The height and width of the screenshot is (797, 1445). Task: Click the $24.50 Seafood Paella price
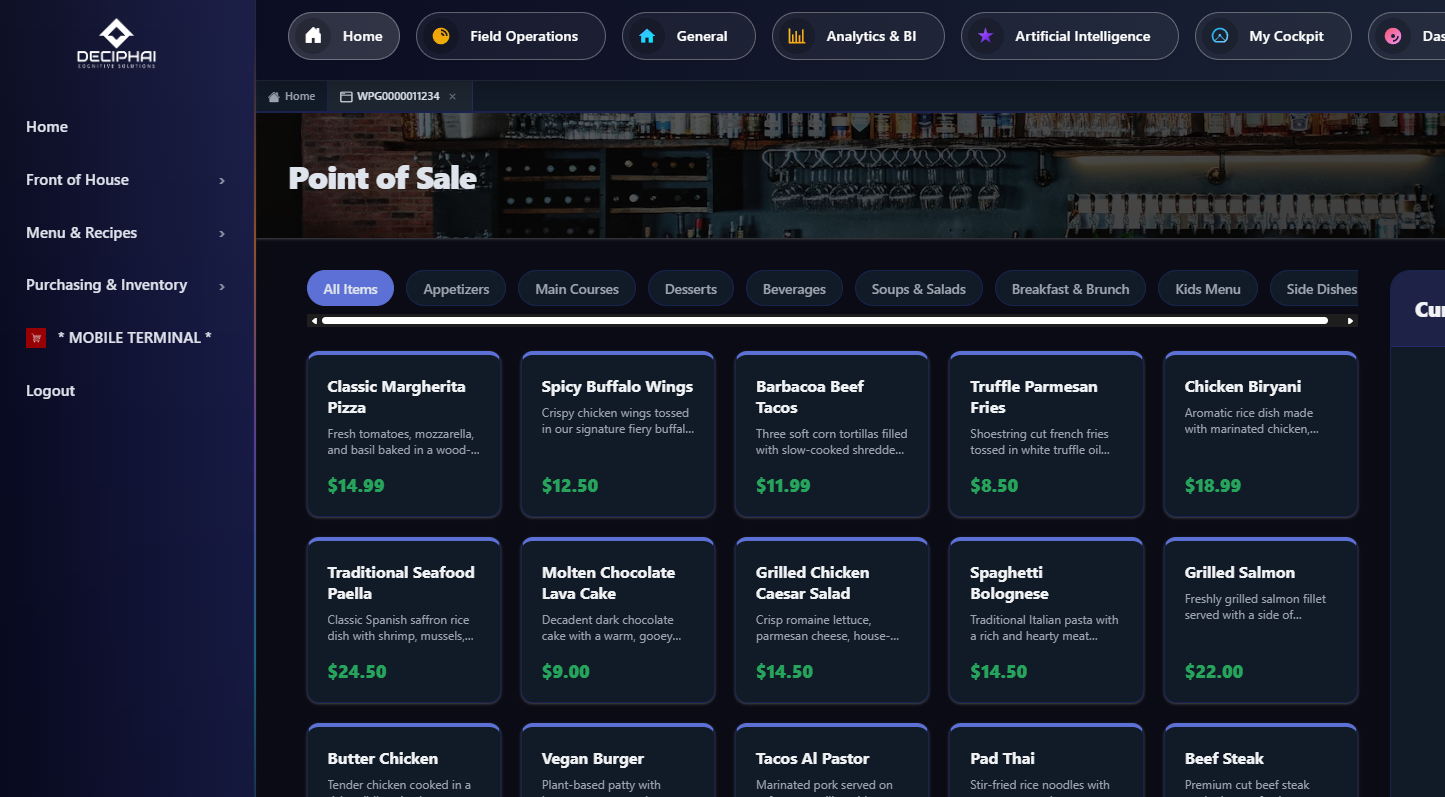click(357, 672)
